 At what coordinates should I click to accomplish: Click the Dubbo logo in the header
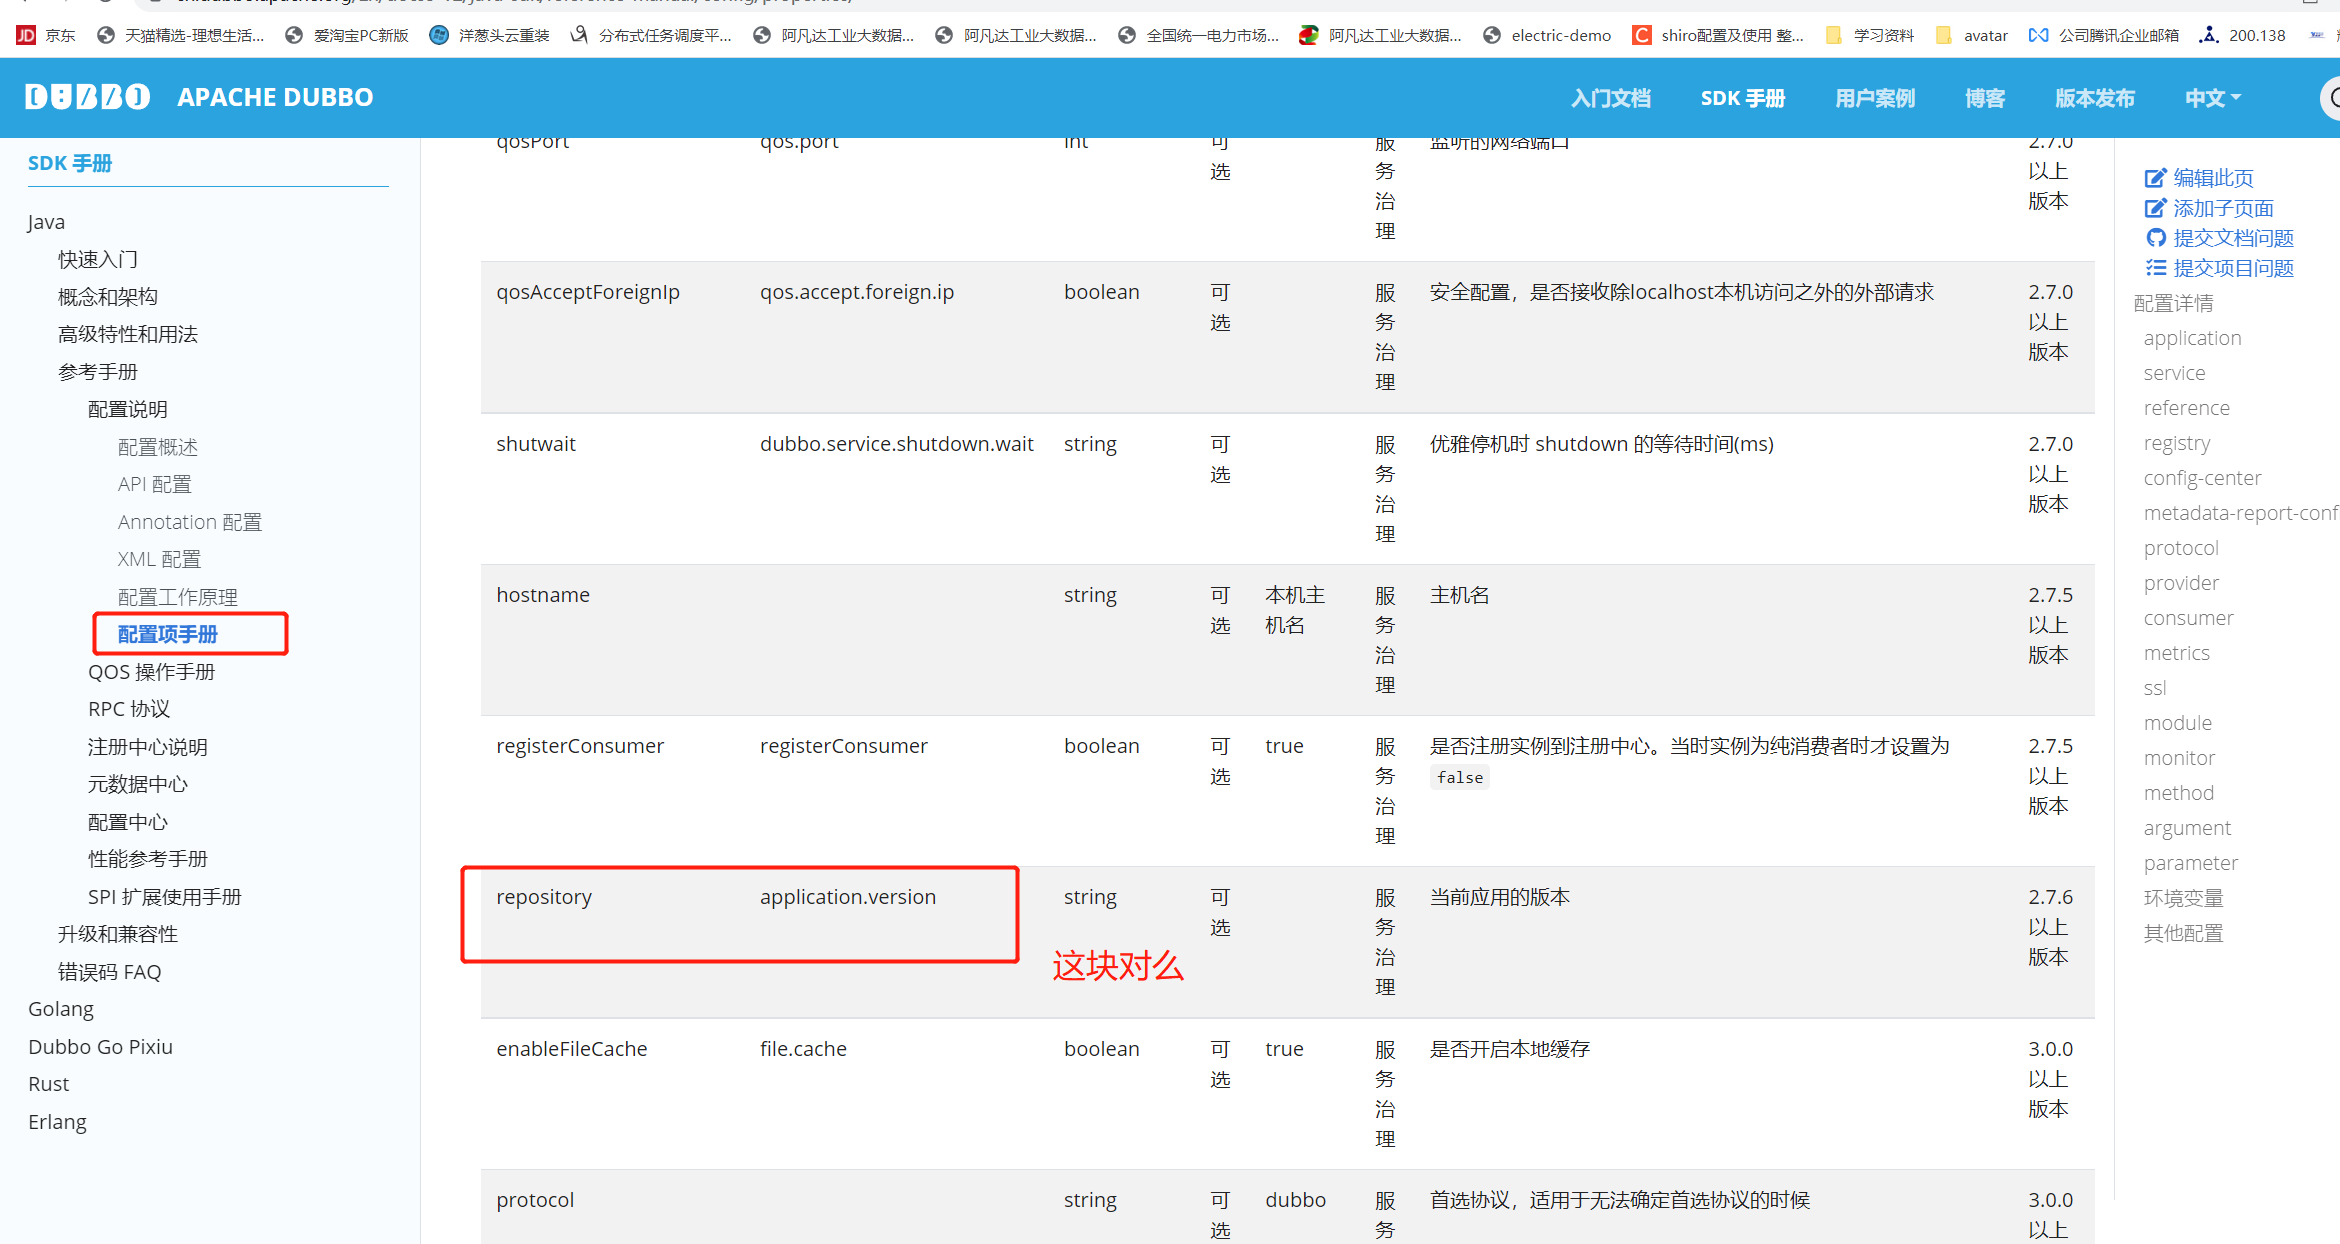pyautogui.click(x=88, y=97)
